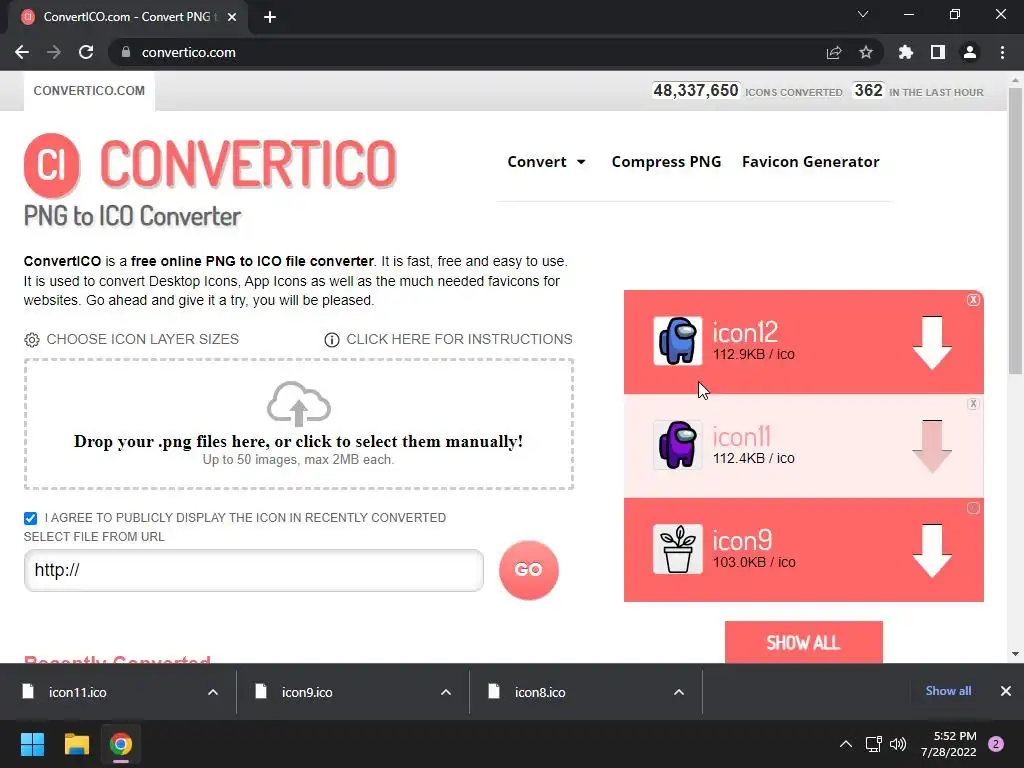Go back to previous page
Screen dimensions: 1024x768
coord(22,52)
